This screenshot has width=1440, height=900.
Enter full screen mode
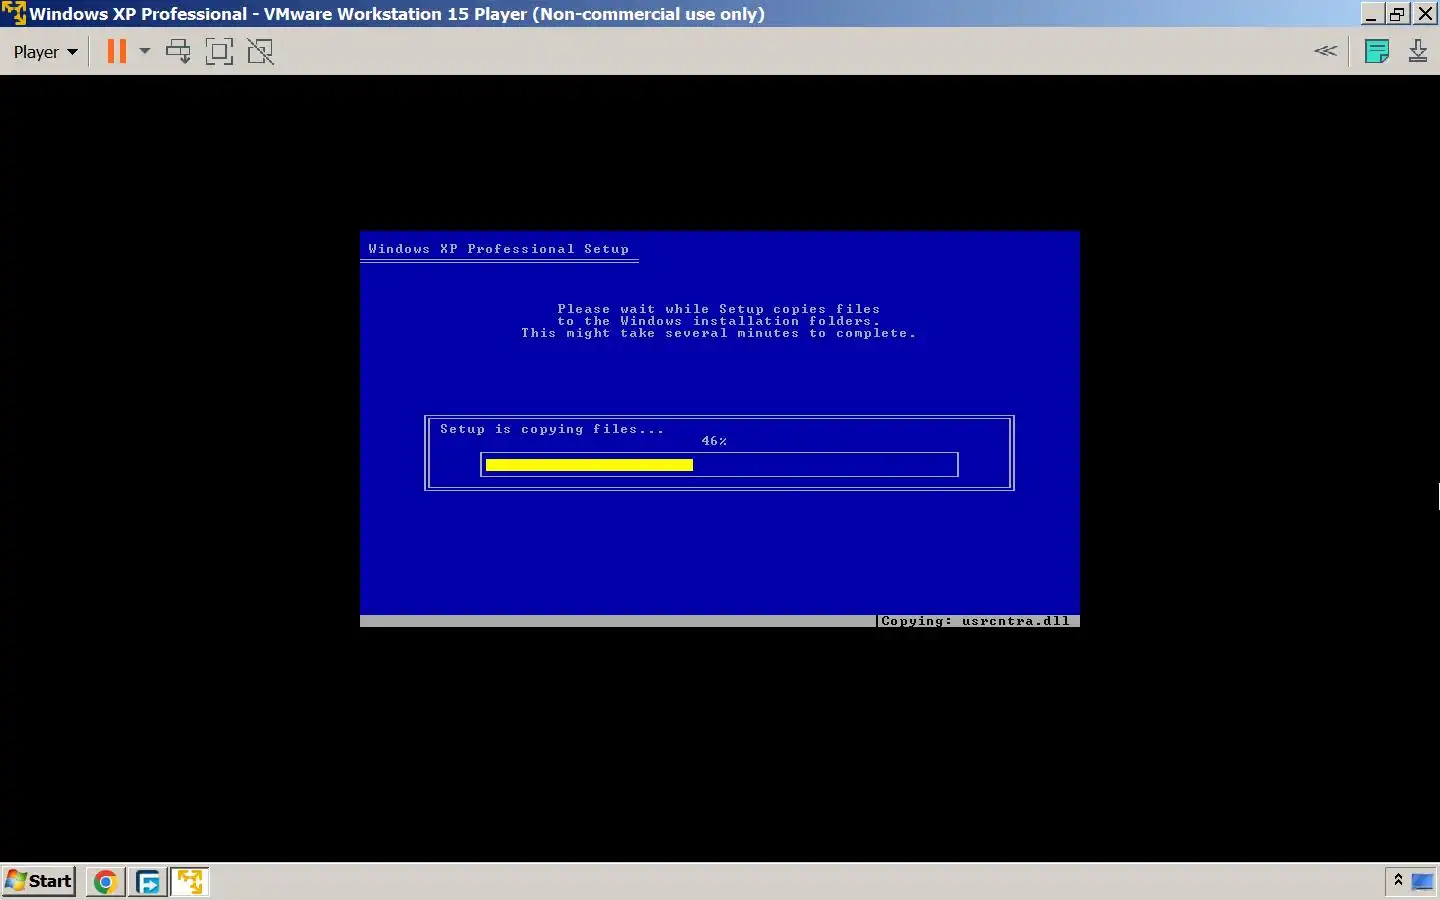pos(219,51)
